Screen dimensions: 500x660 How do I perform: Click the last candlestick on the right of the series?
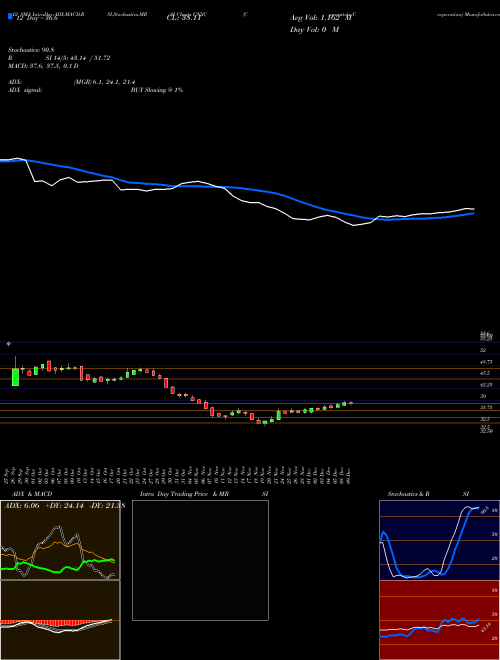[x=351, y=403]
